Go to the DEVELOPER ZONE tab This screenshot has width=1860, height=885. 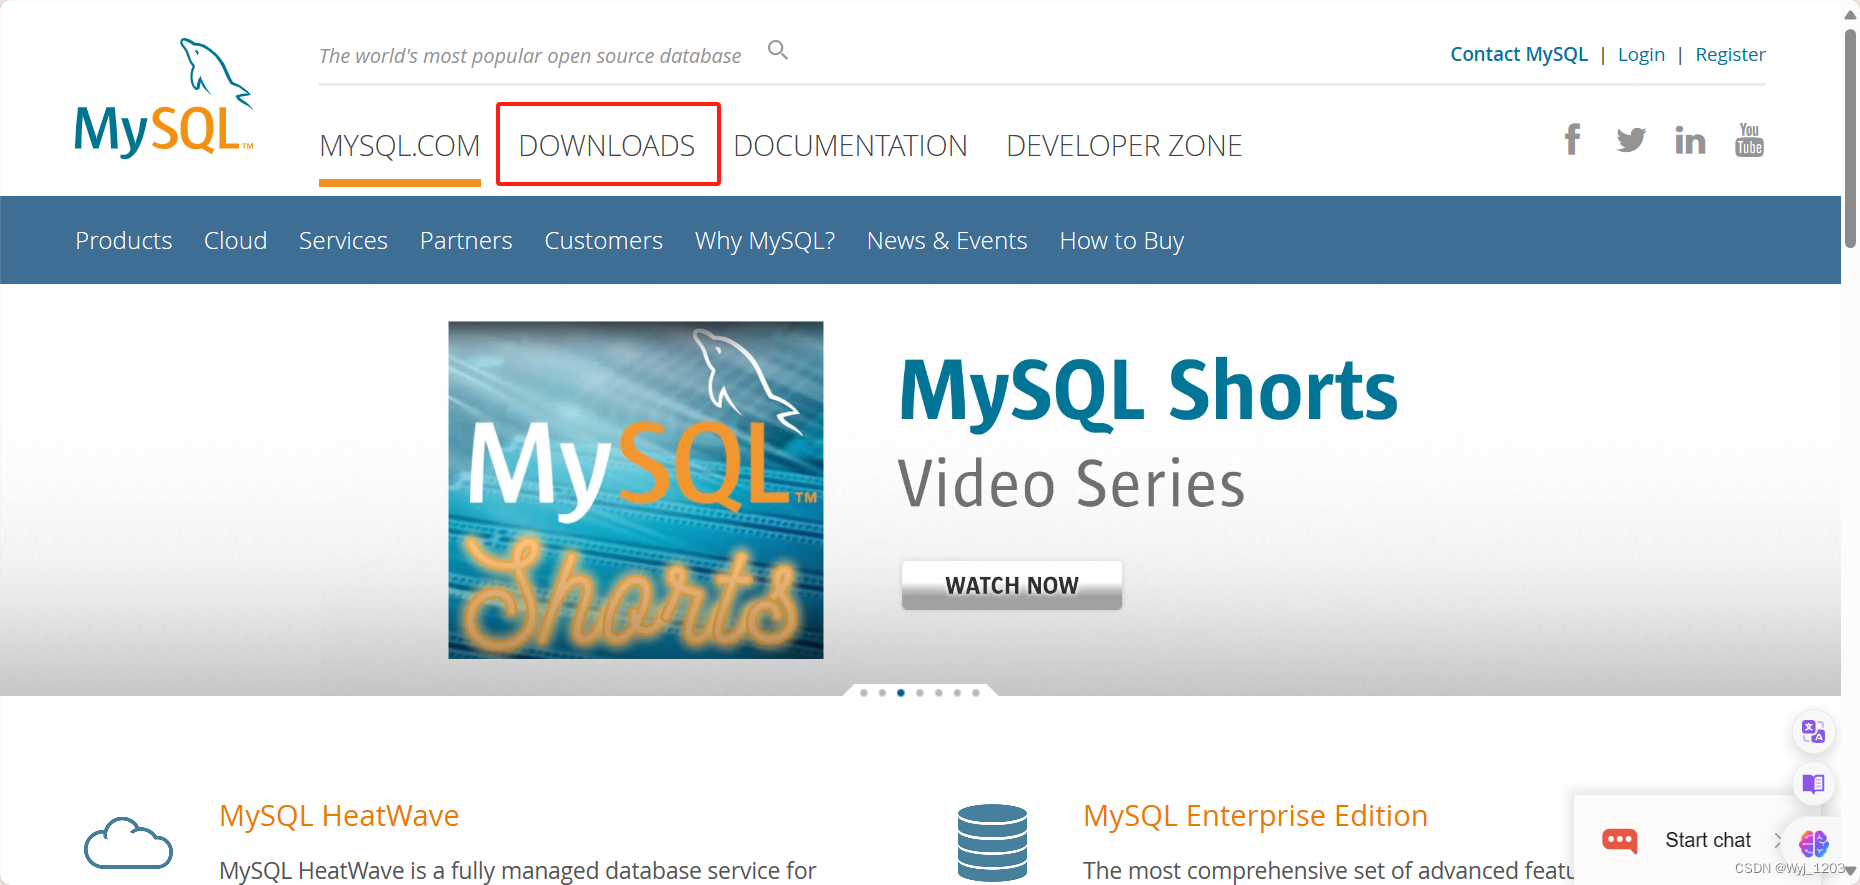(1124, 146)
